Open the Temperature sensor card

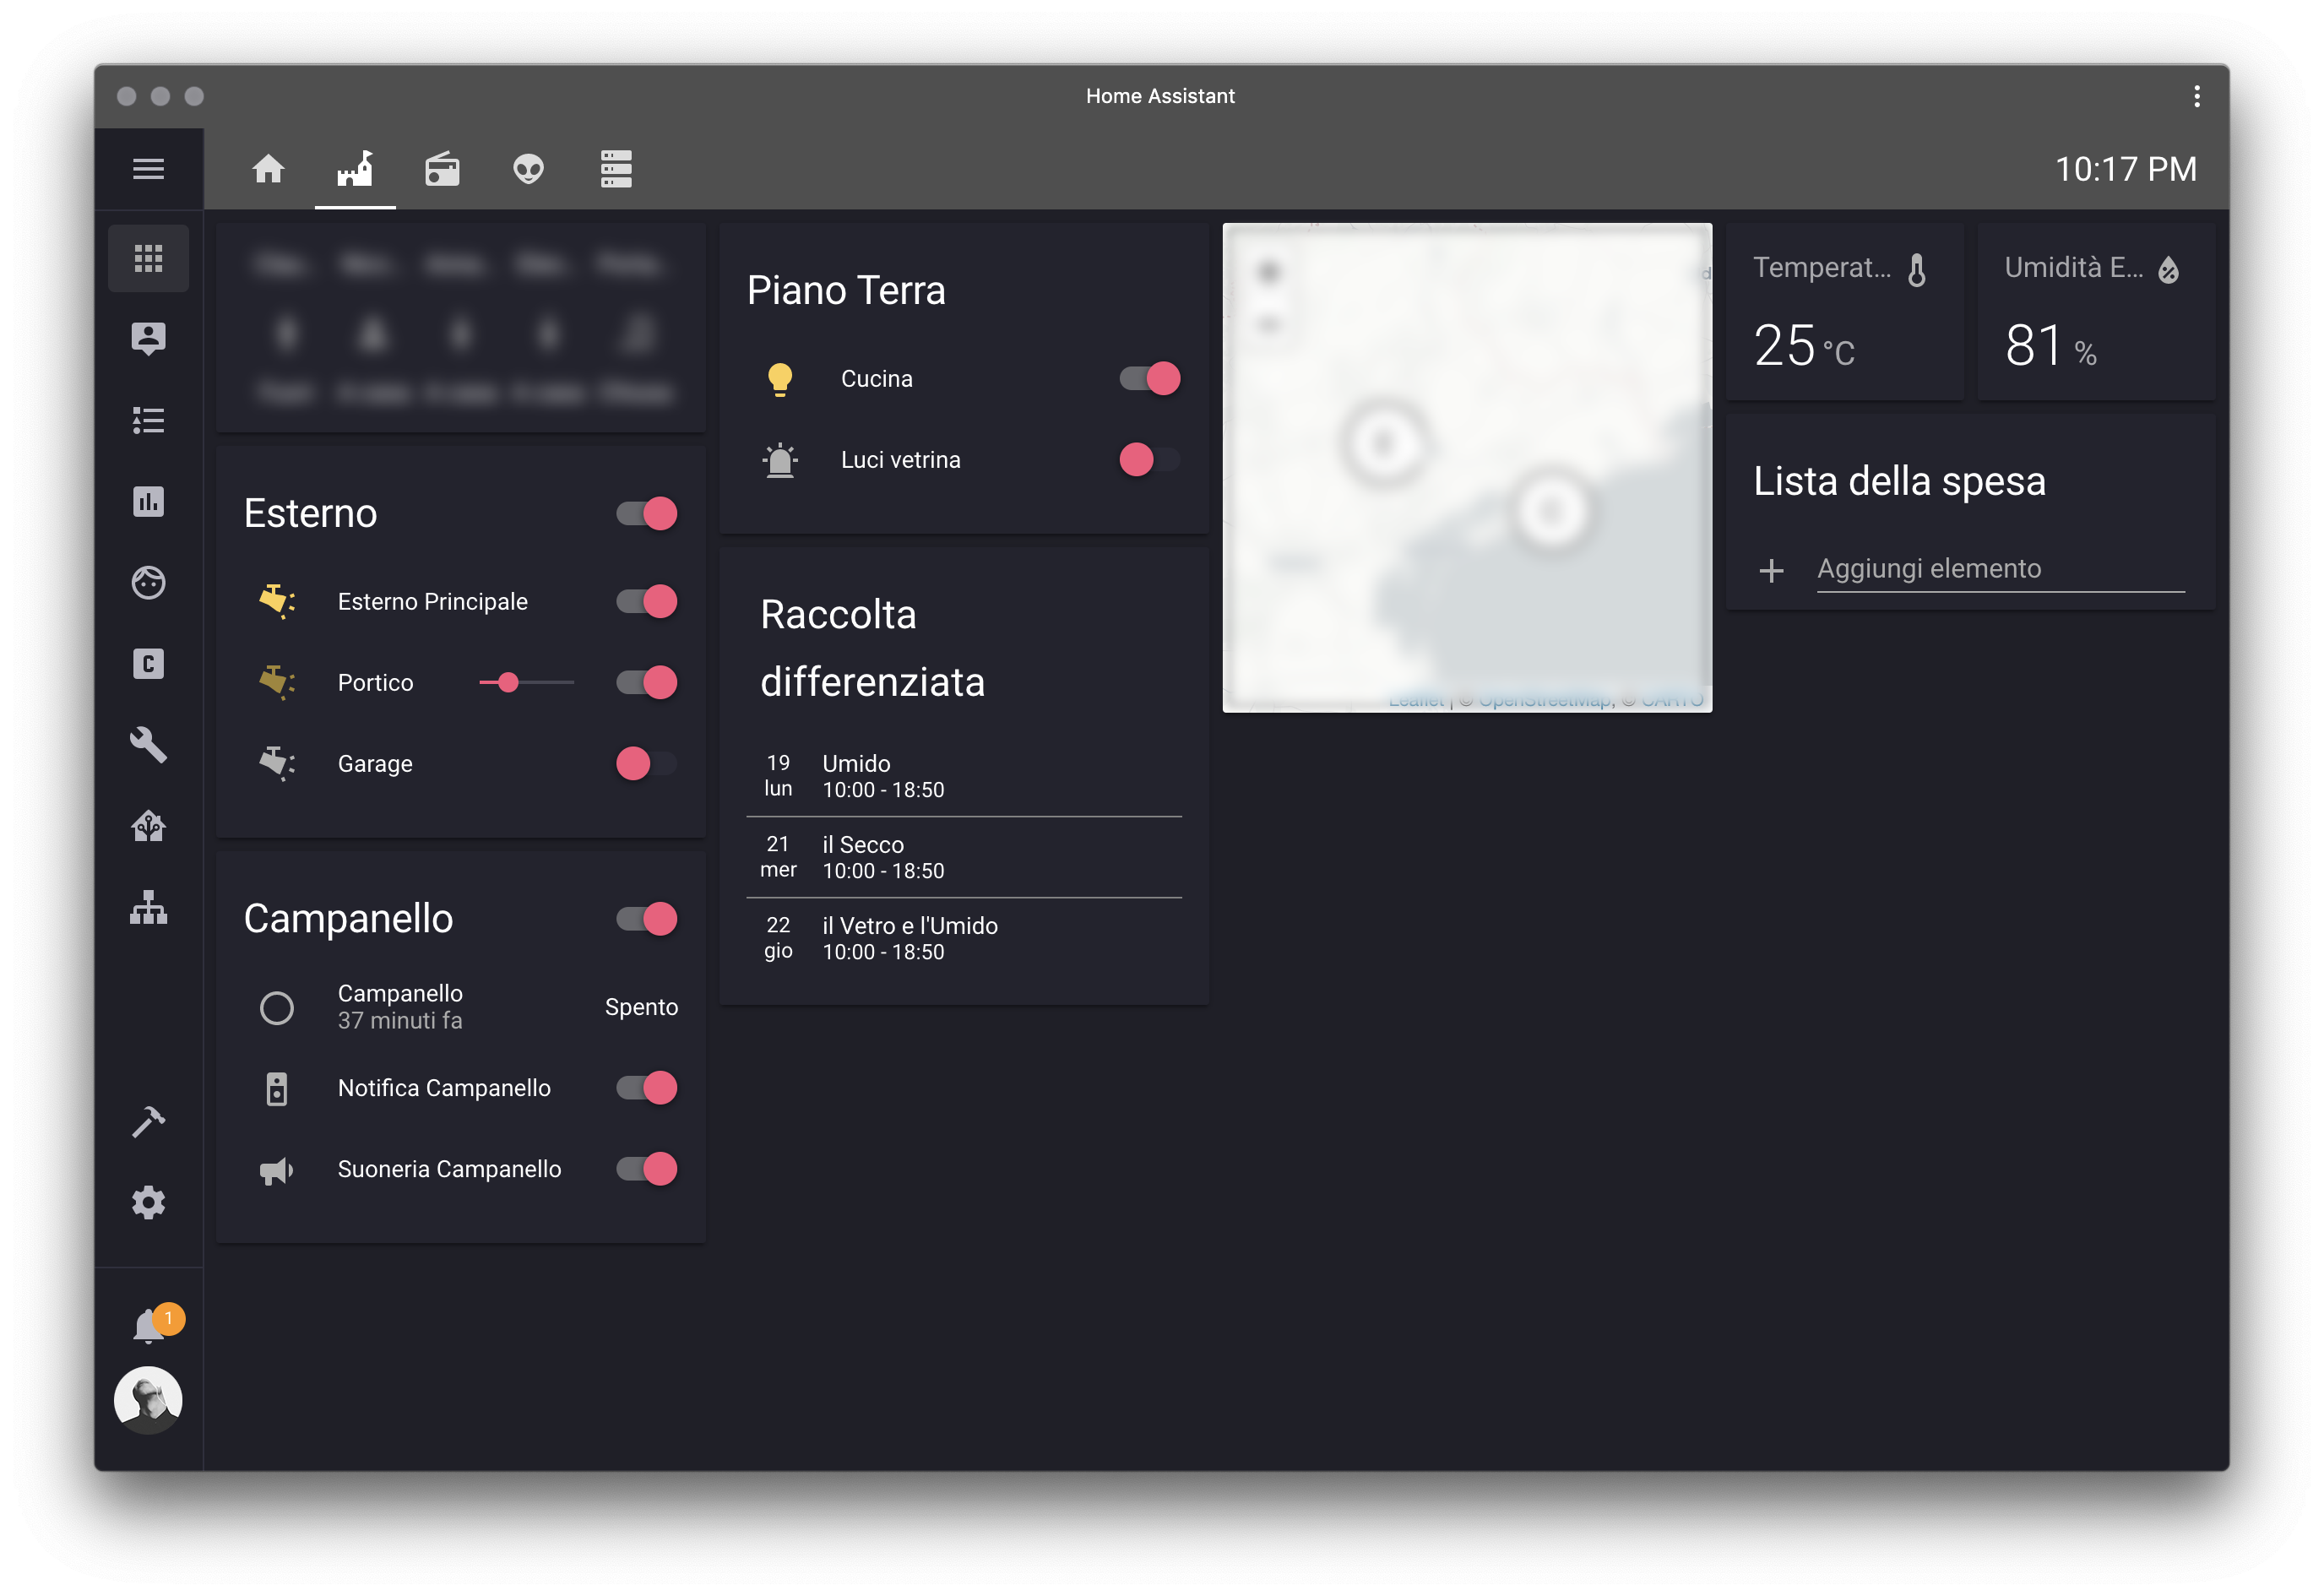pos(1844,312)
